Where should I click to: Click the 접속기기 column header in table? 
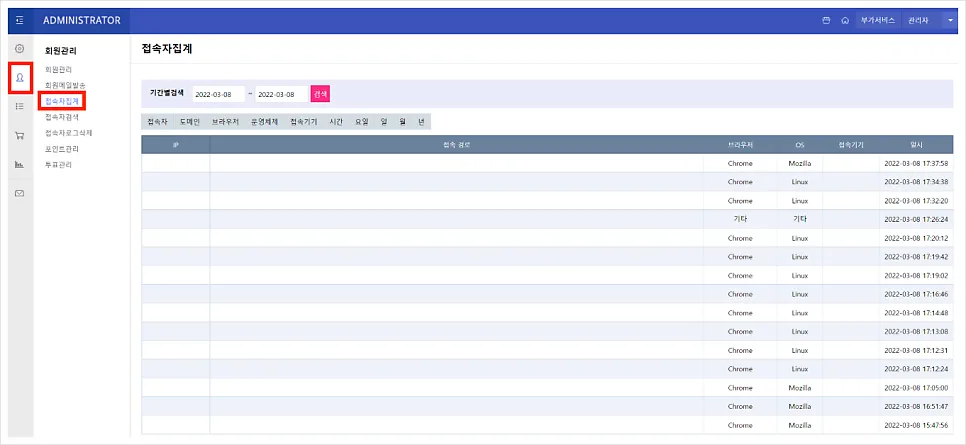tap(851, 145)
